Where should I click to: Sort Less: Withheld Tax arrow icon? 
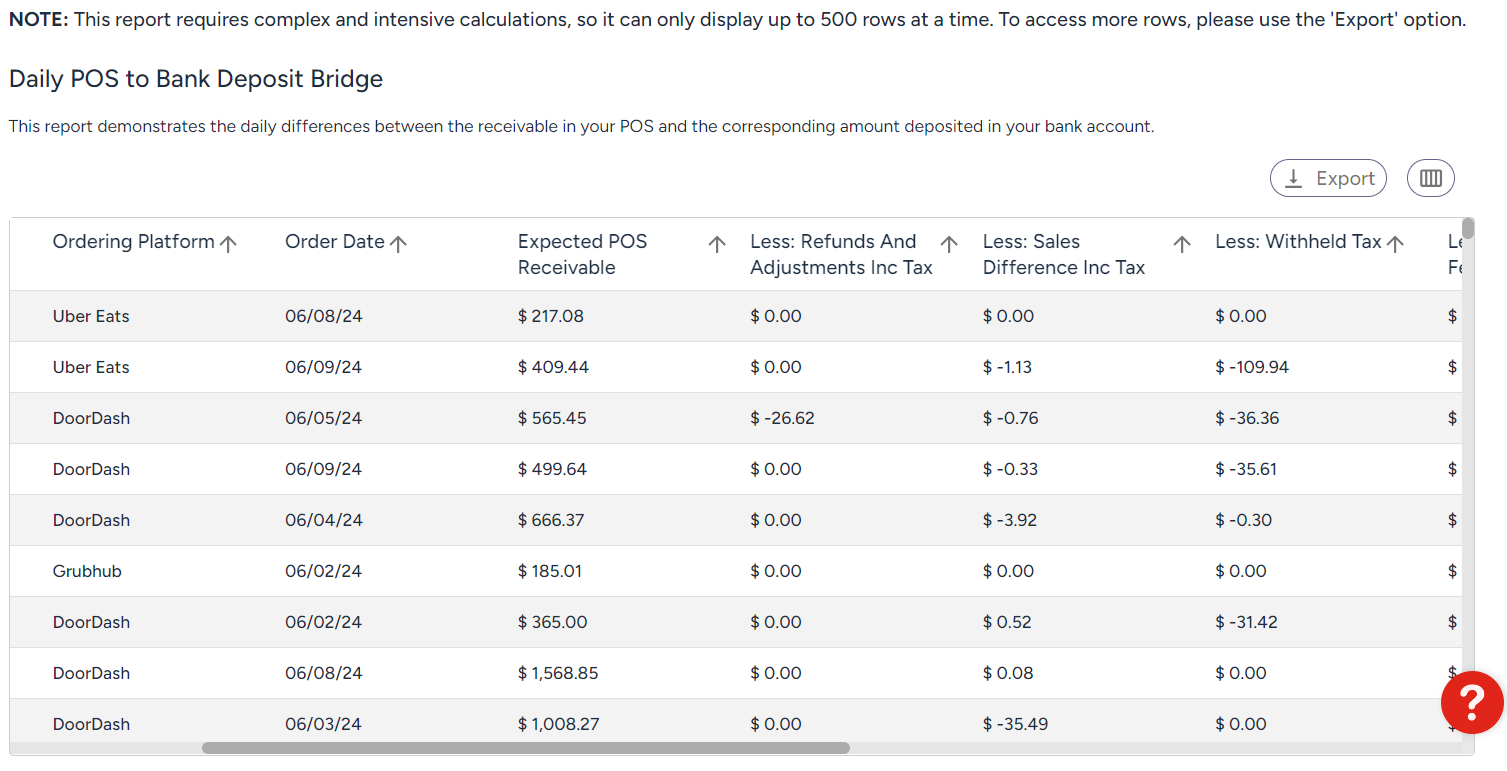coord(1396,243)
